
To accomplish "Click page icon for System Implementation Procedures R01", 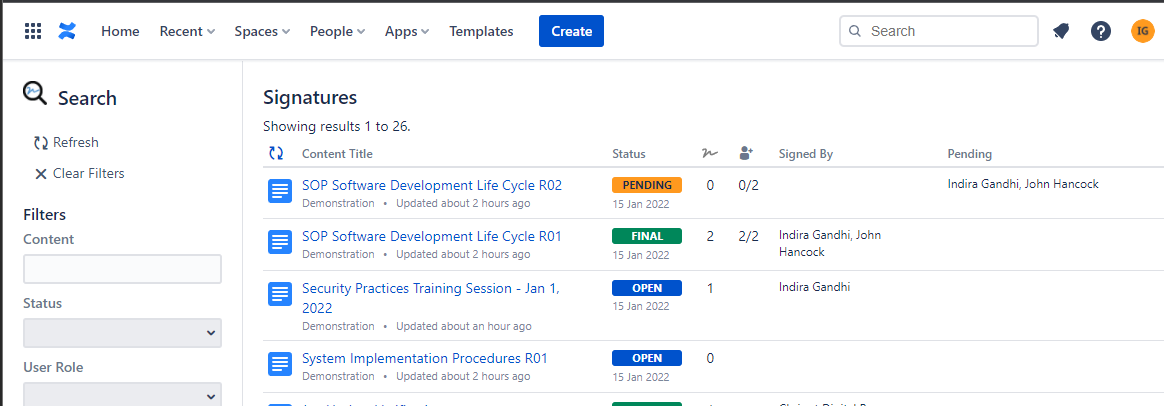I will (280, 365).
